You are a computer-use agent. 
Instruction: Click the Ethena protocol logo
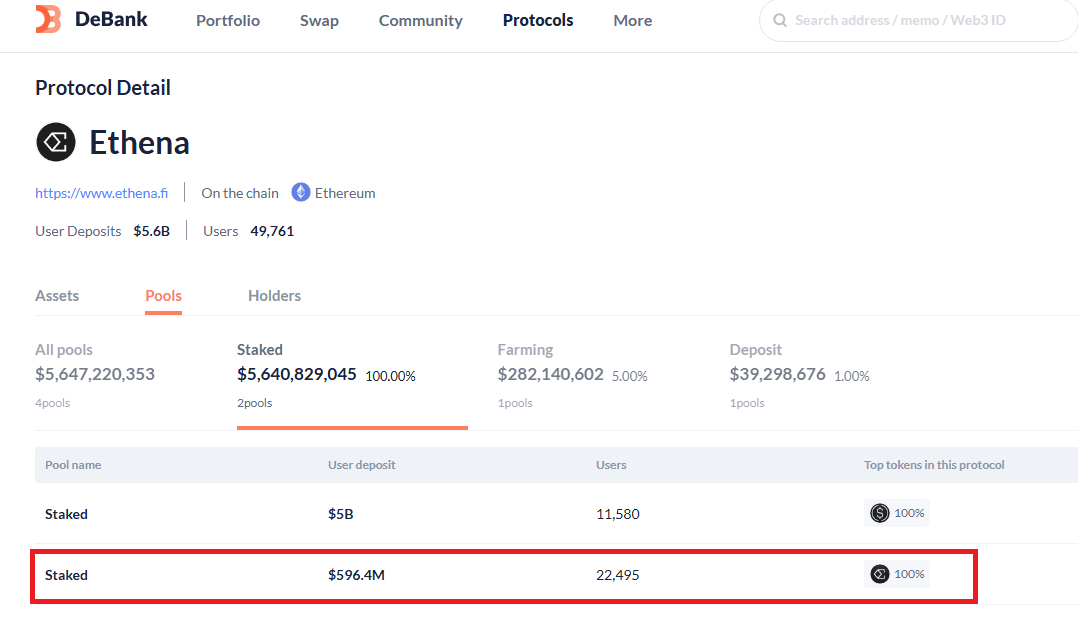[x=56, y=142]
